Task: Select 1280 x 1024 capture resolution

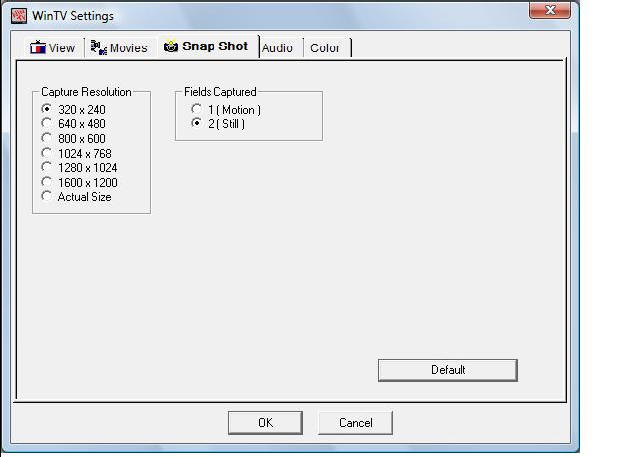Action: tap(47, 168)
